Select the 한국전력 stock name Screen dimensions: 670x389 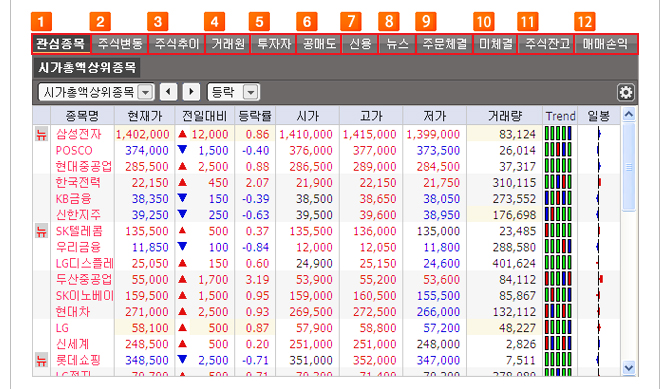click(78, 183)
